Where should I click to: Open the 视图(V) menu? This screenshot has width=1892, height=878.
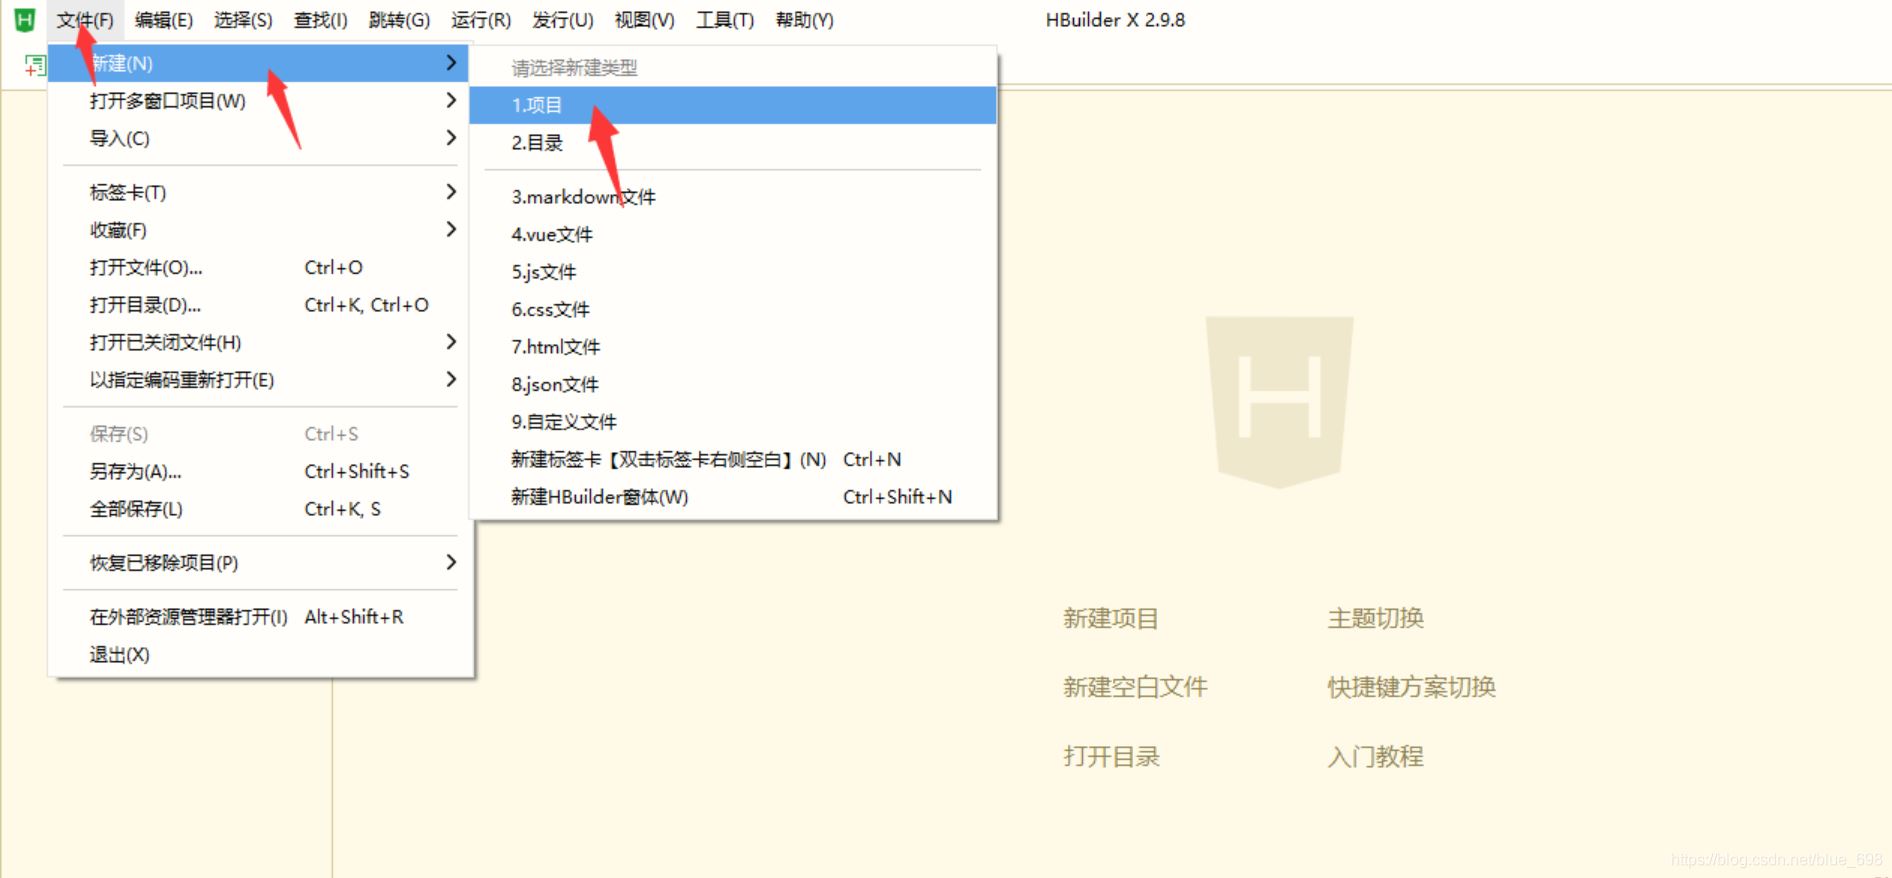click(x=645, y=20)
